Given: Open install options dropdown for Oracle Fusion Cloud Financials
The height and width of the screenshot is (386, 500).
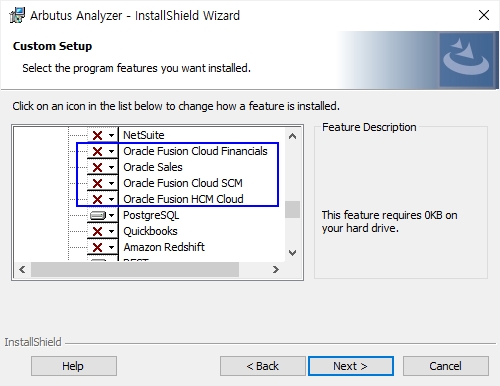Looking at the screenshot, I should tap(111, 151).
